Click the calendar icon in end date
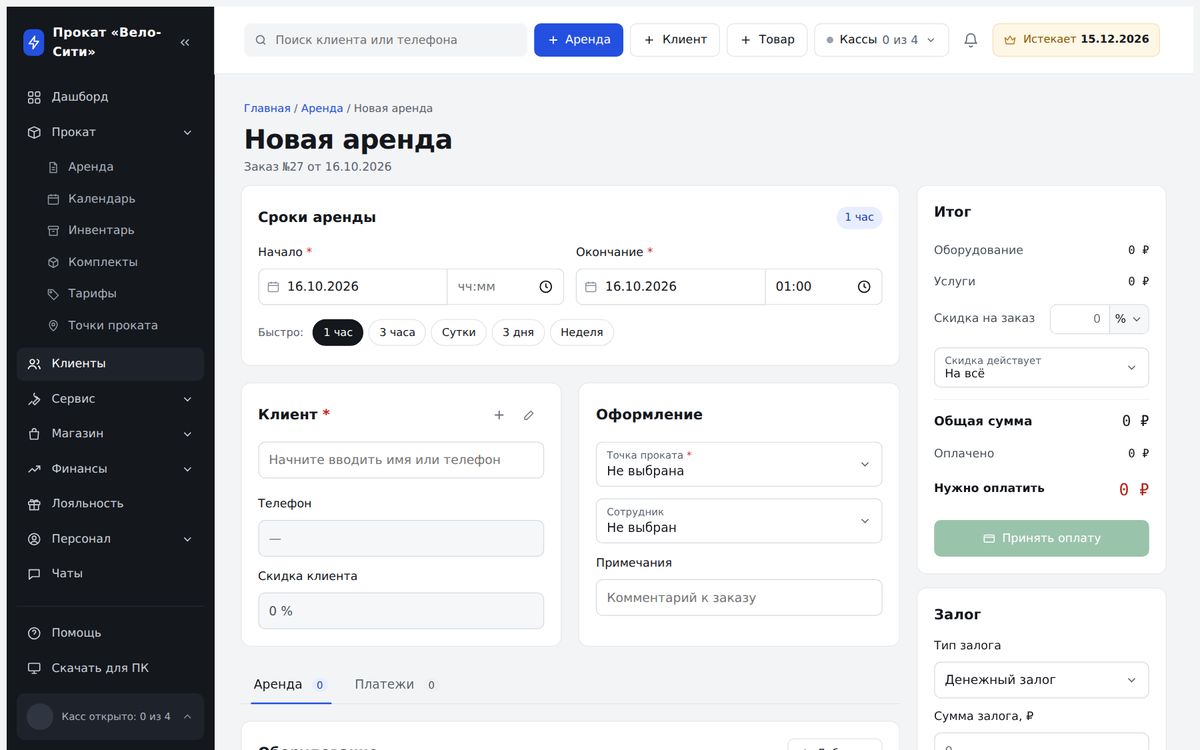 pos(591,287)
